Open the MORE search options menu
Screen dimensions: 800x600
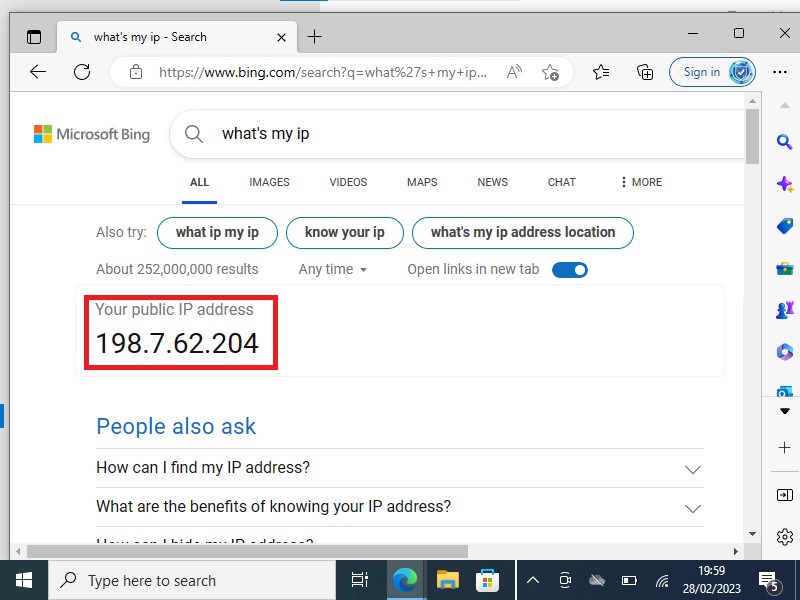(641, 182)
